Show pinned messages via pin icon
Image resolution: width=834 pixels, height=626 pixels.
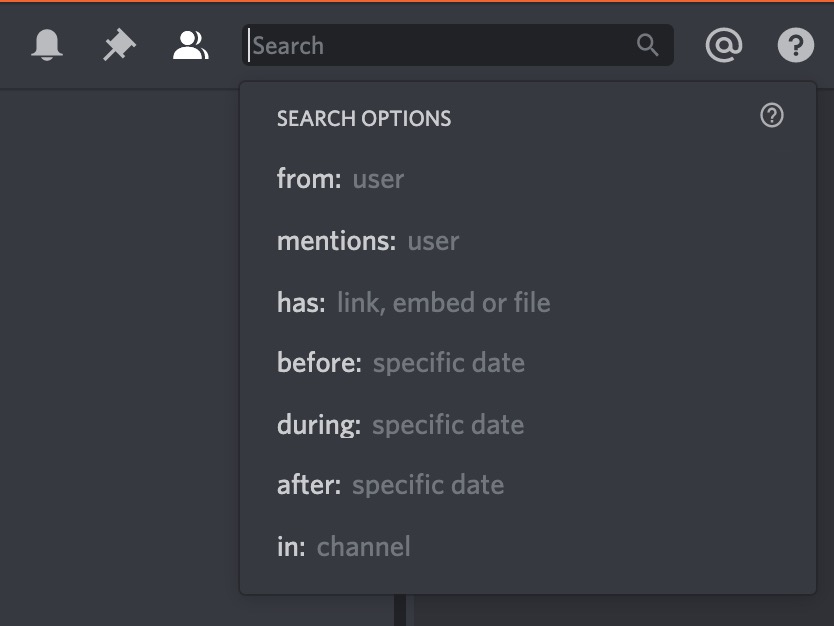pos(119,45)
